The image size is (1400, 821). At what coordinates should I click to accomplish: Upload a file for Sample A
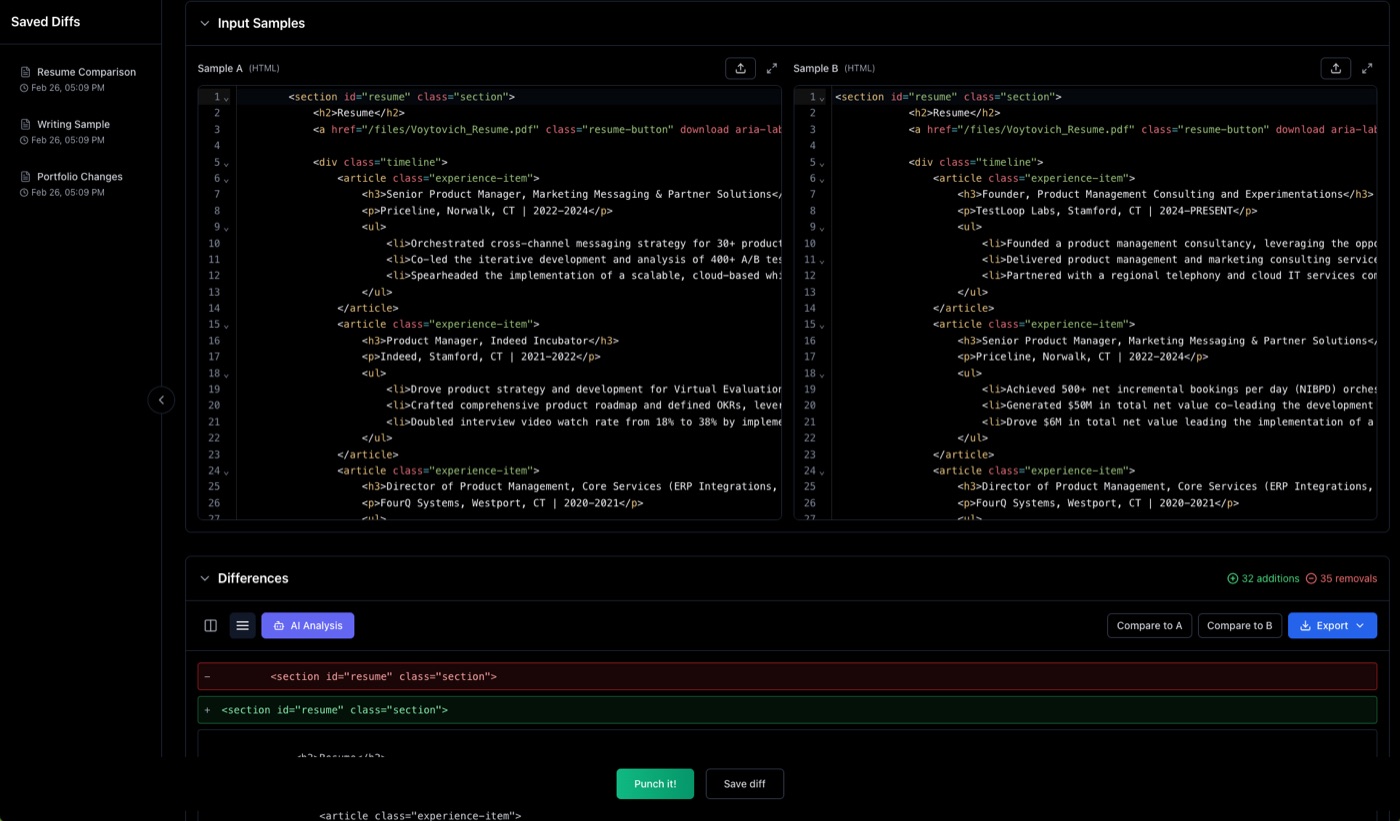(x=740, y=68)
